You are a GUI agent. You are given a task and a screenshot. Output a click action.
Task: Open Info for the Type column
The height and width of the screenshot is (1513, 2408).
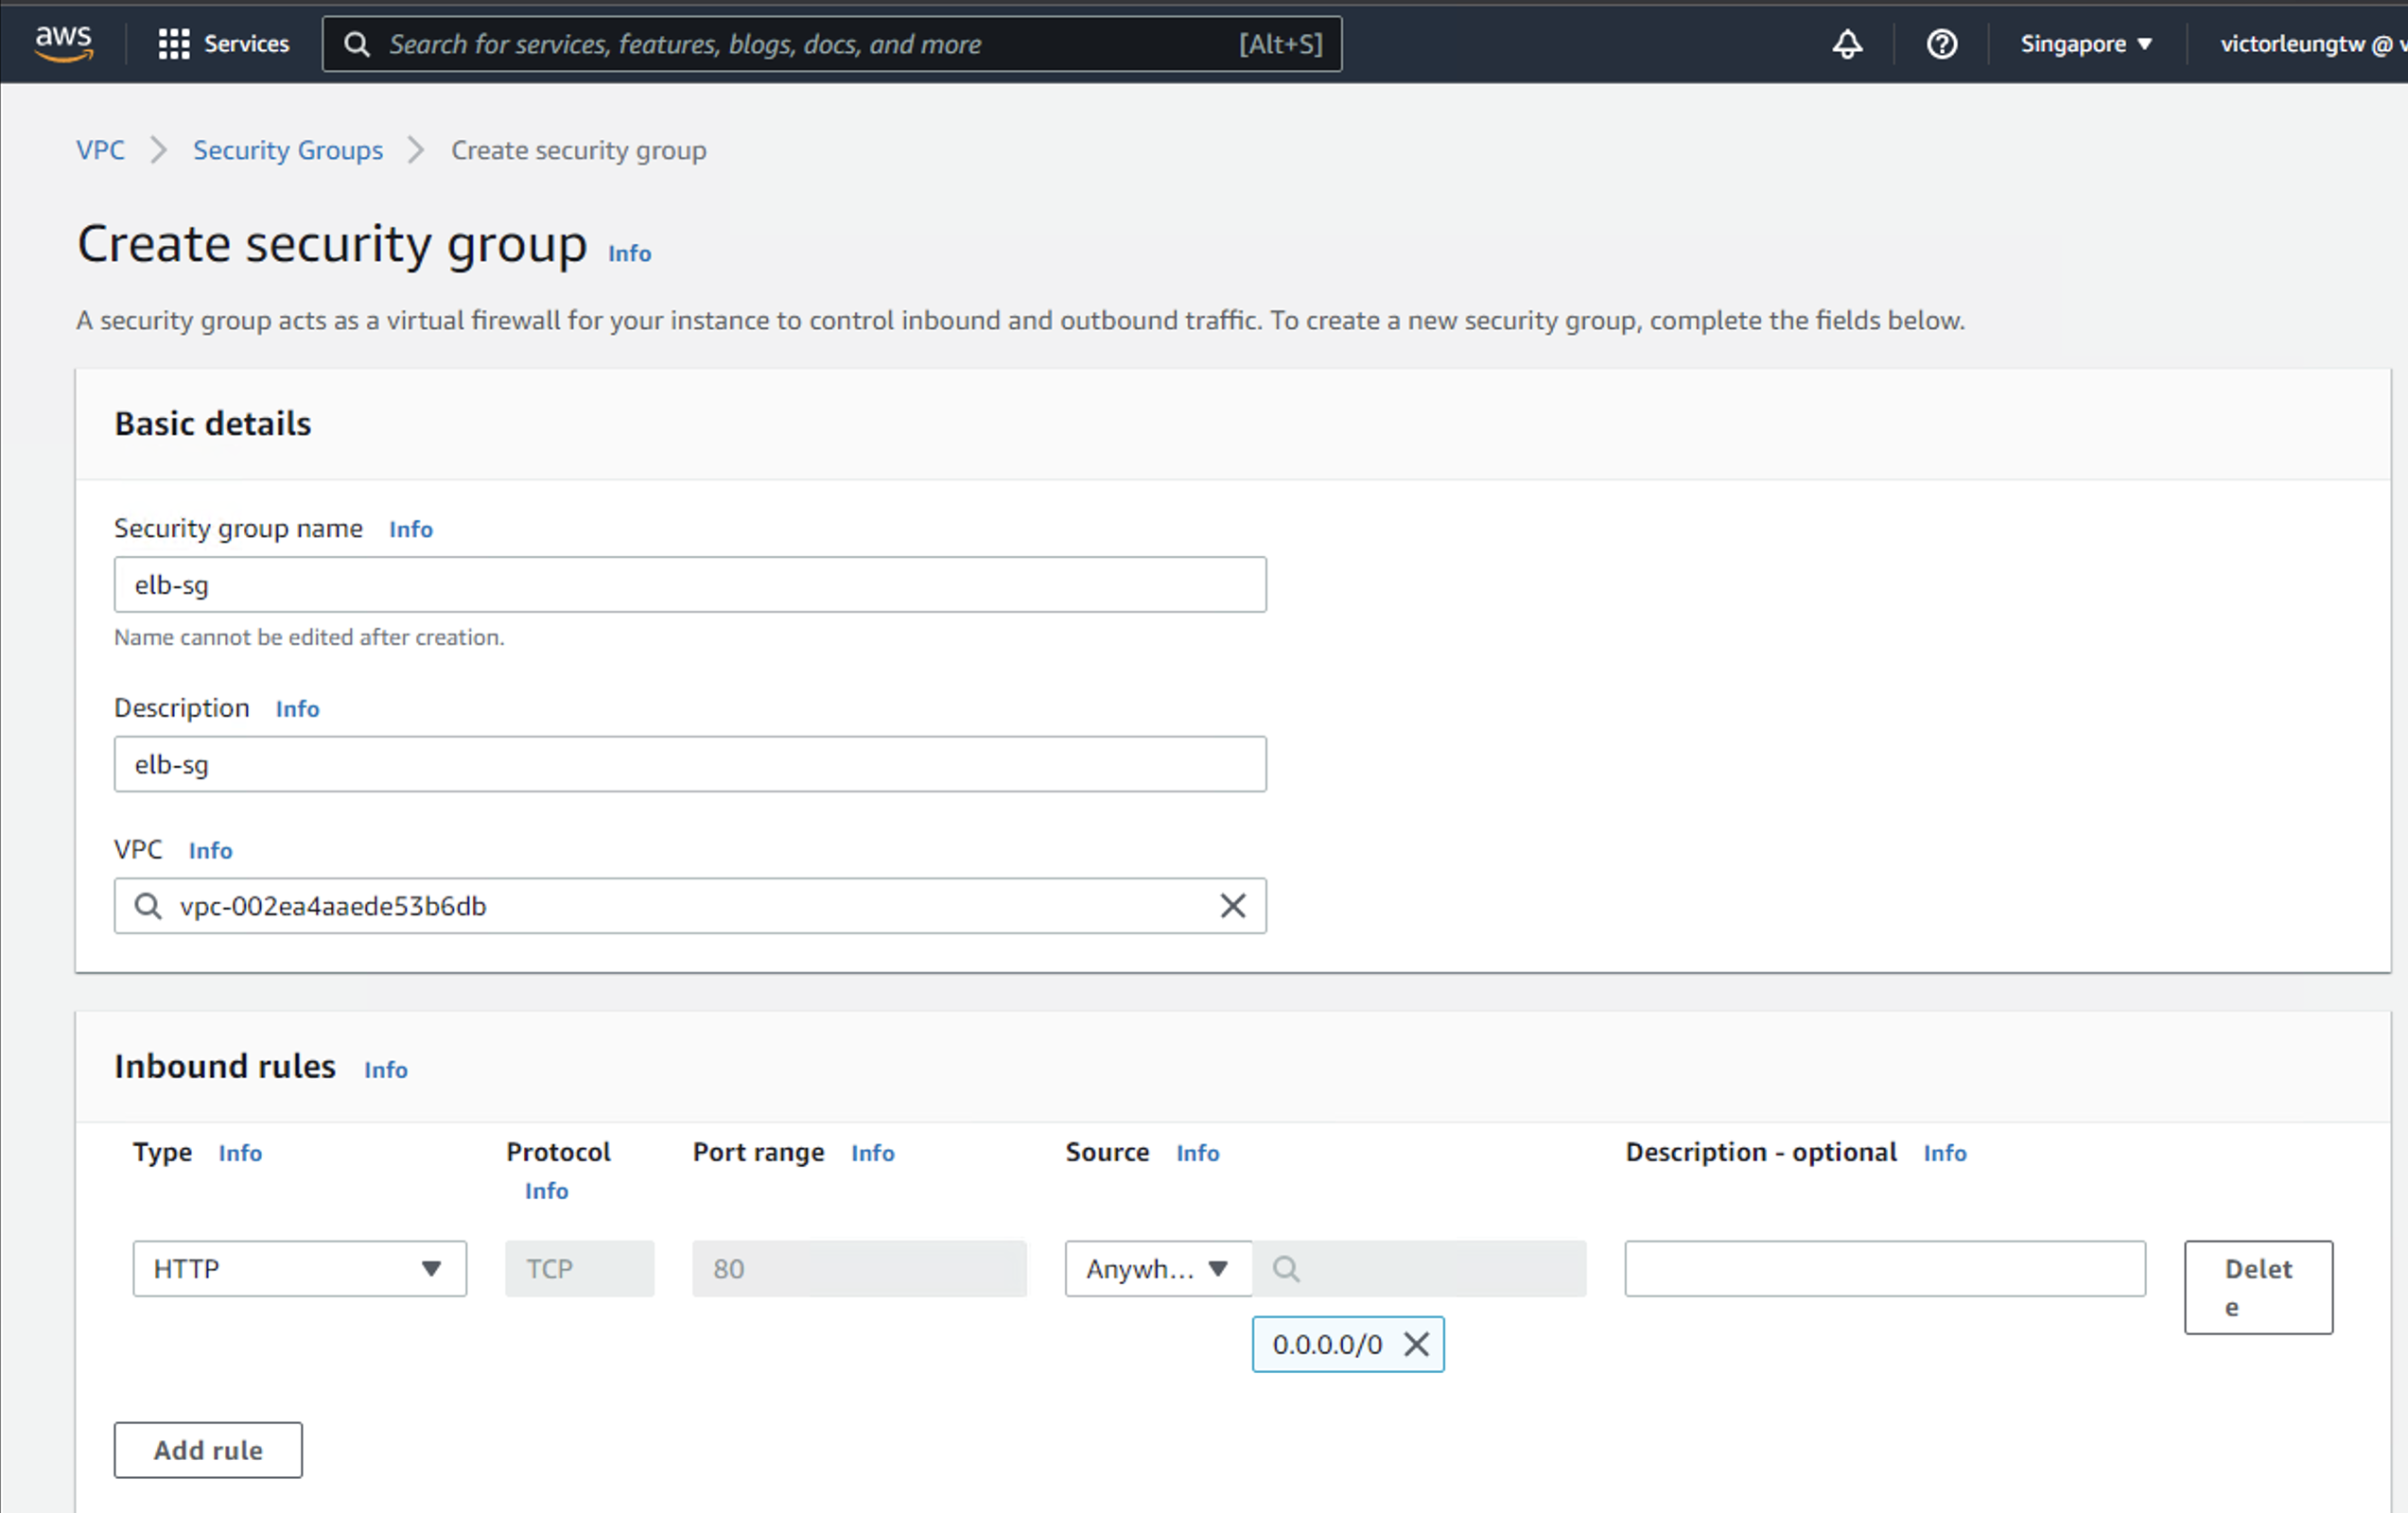tap(240, 1153)
